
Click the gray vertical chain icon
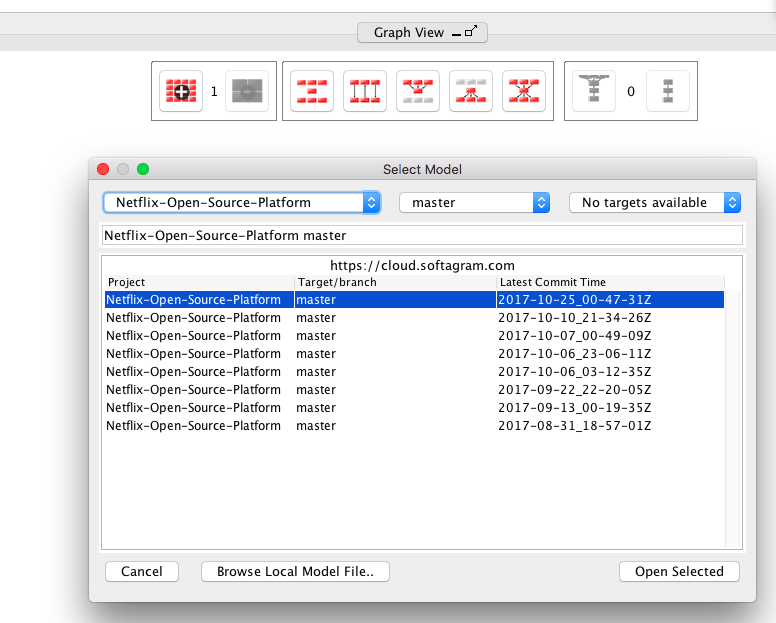(x=667, y=92)
